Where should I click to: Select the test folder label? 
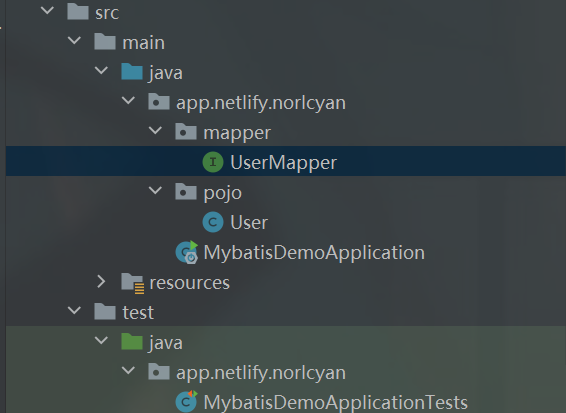(138, 312)
